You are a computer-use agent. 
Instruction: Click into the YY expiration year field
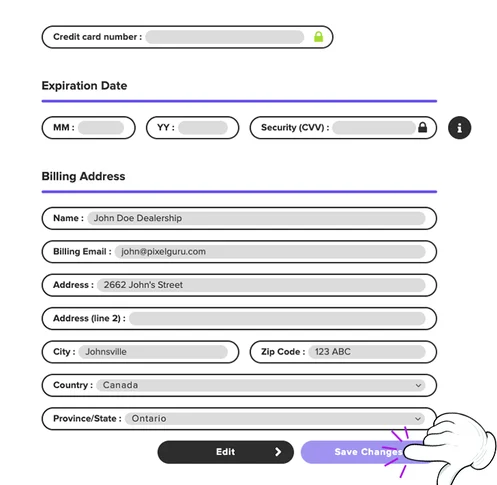[x=203, y=128]
